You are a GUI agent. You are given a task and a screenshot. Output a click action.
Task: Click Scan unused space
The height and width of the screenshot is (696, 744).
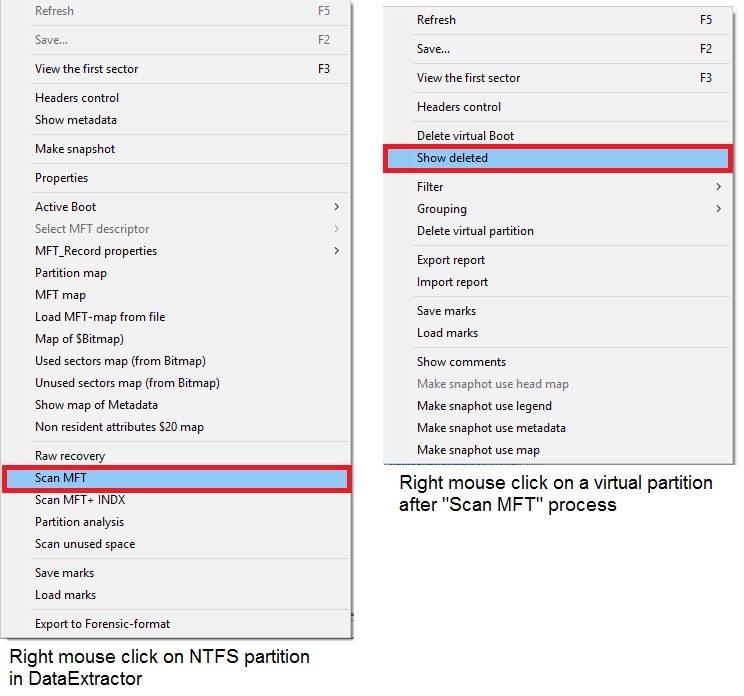pyautogui.click(x=85, y=544)
